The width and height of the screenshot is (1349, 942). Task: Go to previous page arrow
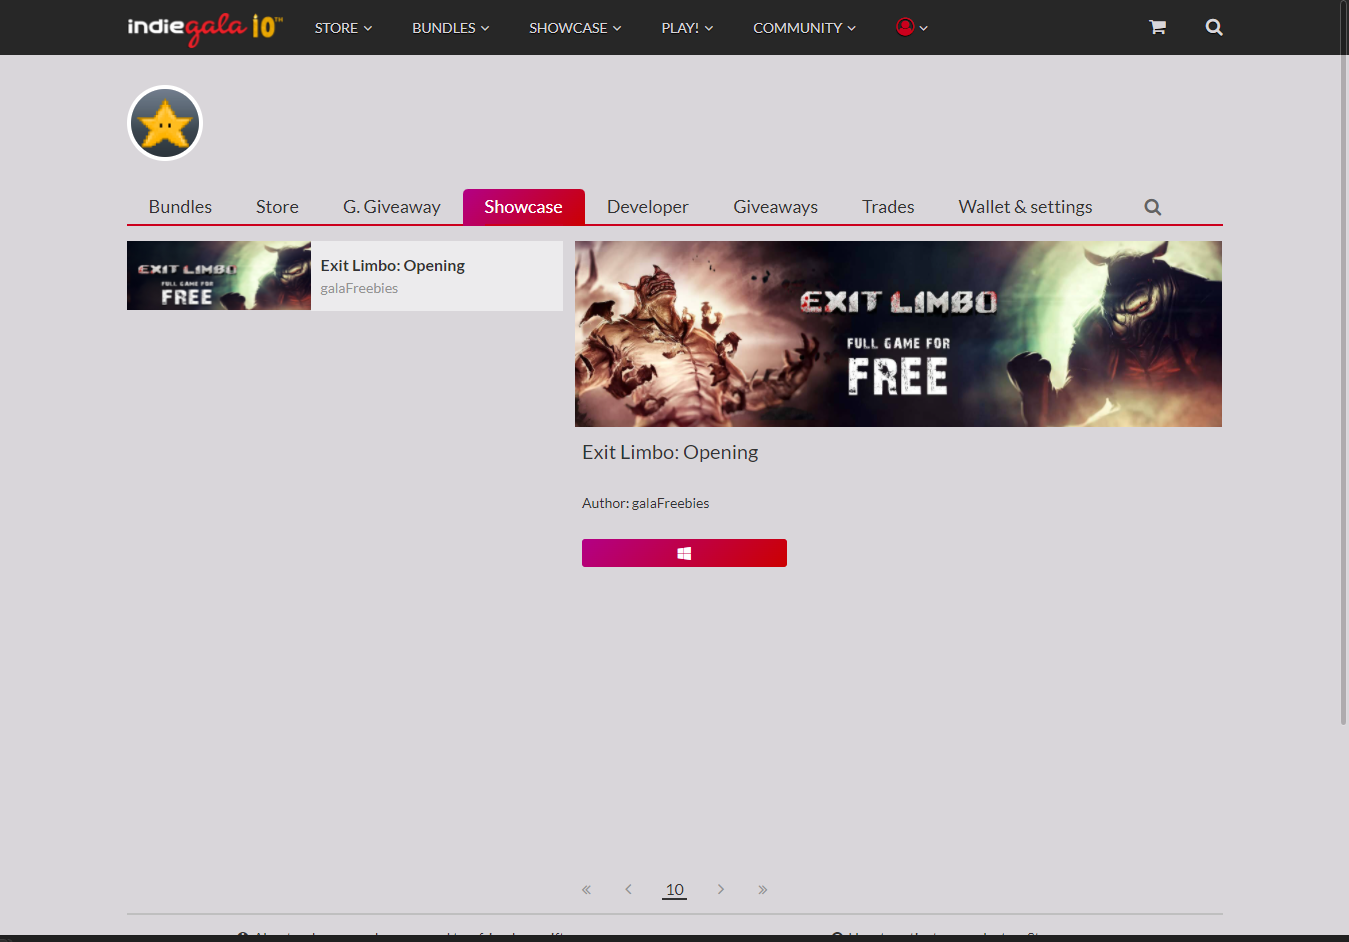pos(628,889)
